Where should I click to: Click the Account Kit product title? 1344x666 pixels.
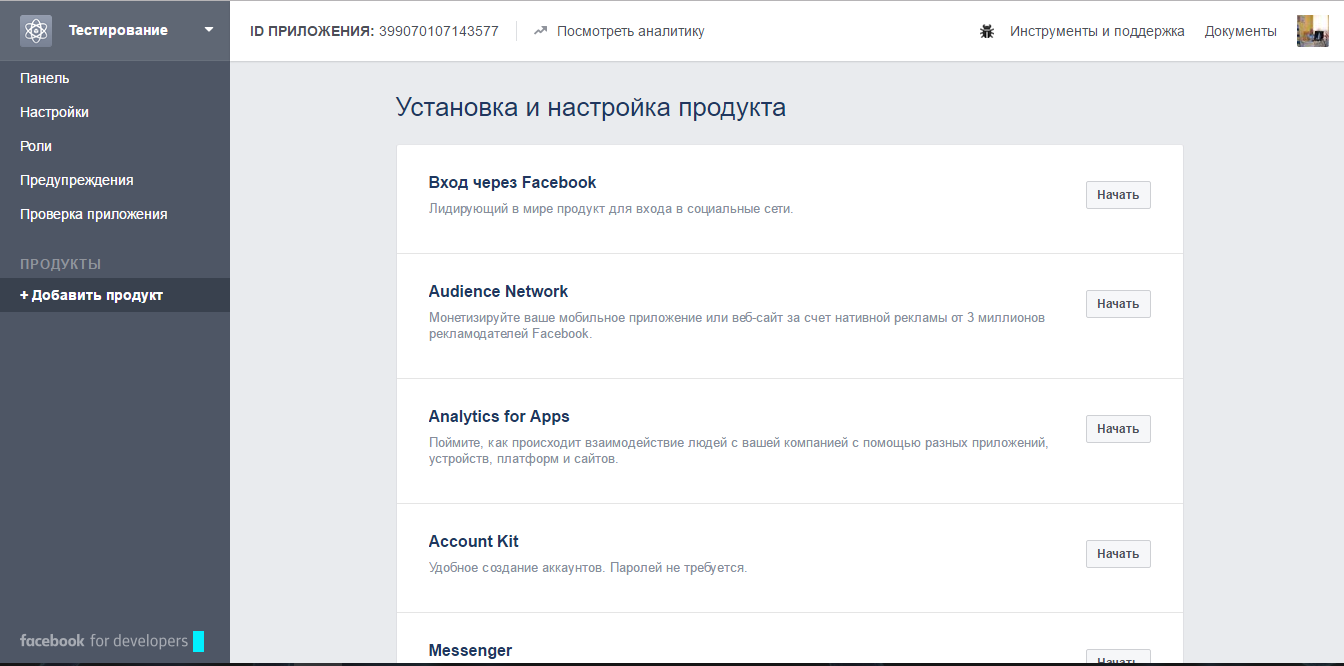(474, 541)
